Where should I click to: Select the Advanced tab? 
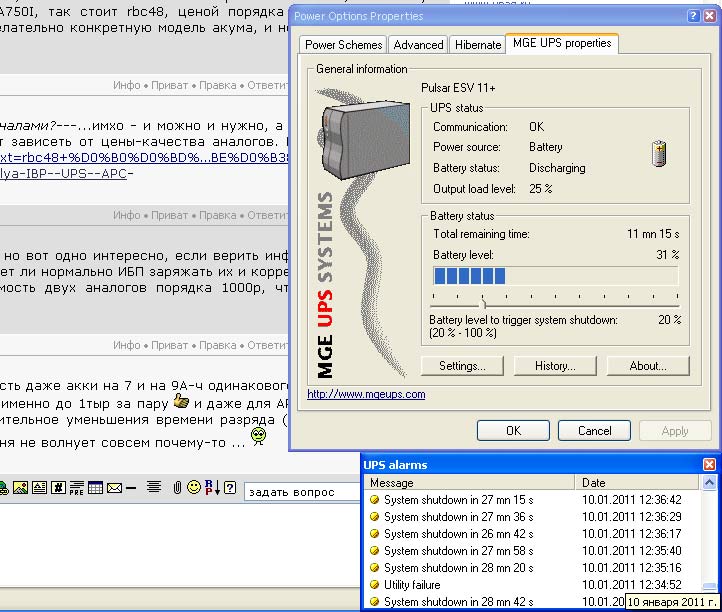click(418, 45)
